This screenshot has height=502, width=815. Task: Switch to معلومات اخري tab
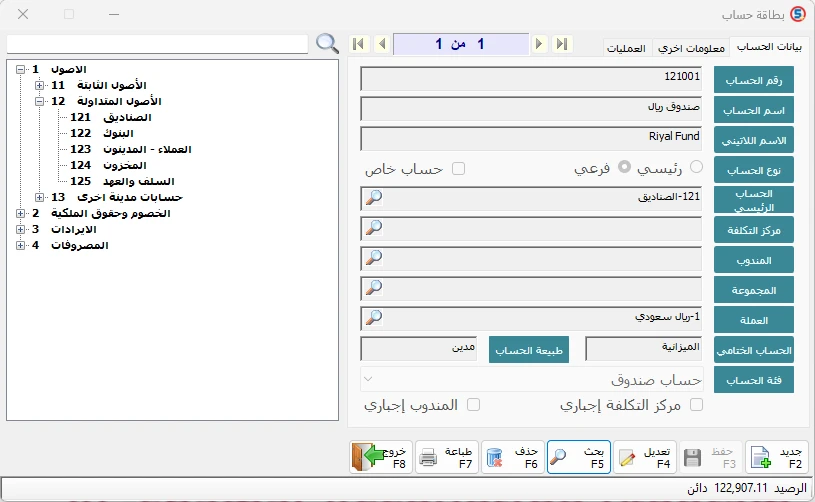coord(691,48)
